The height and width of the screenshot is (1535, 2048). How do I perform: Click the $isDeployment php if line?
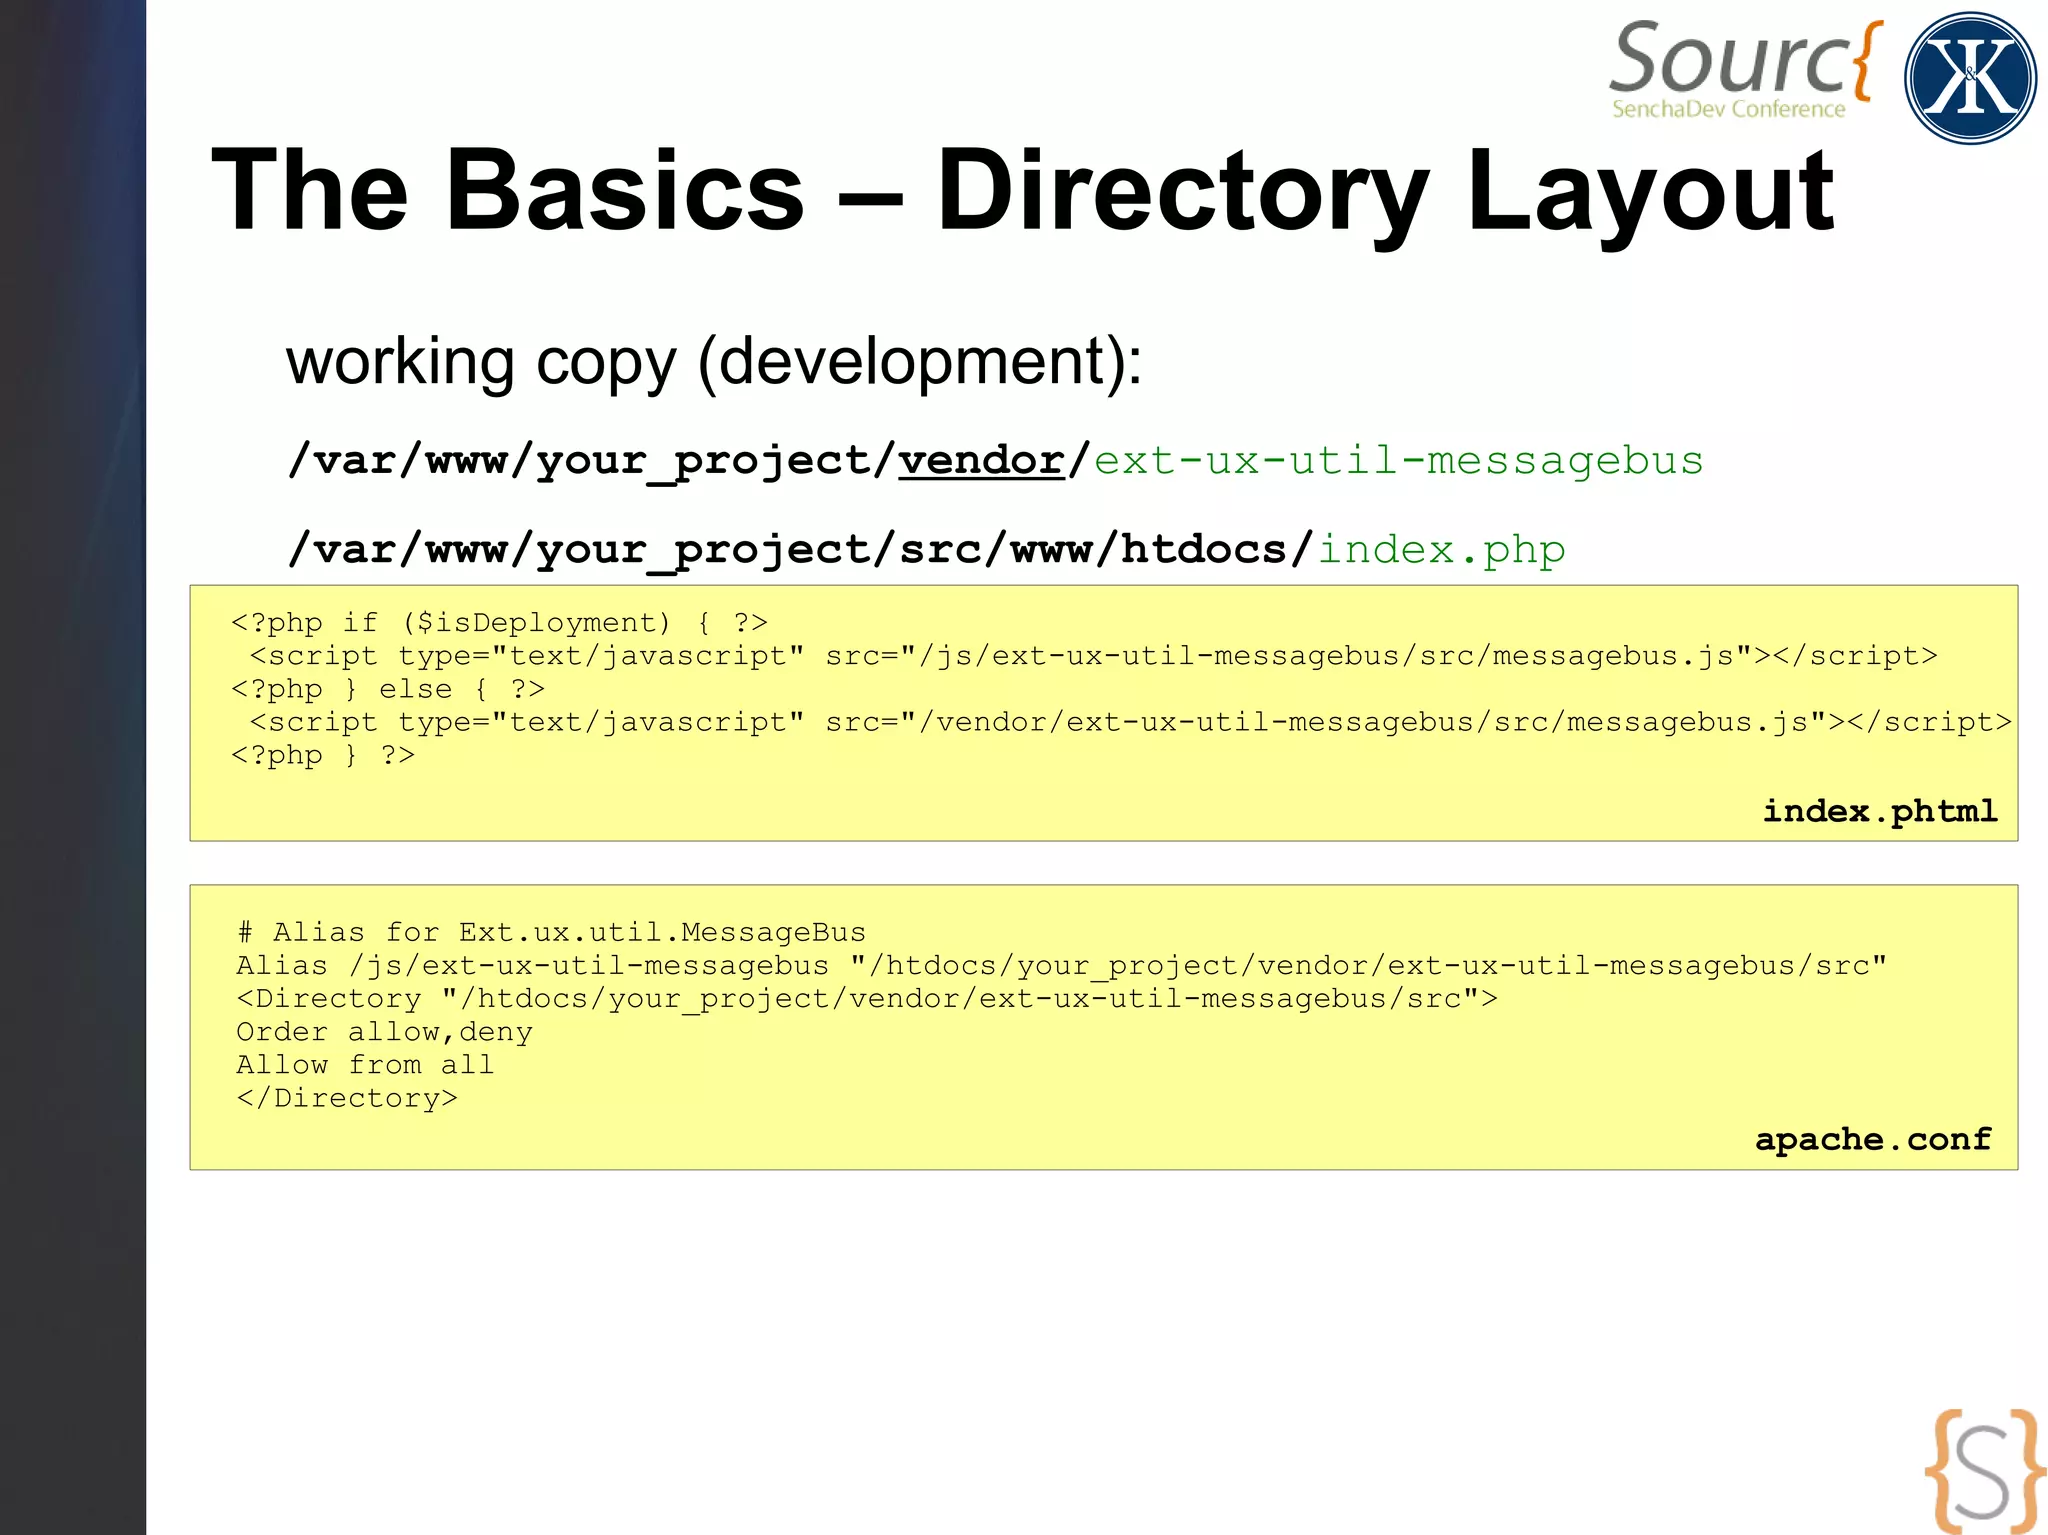pos(499,623)
